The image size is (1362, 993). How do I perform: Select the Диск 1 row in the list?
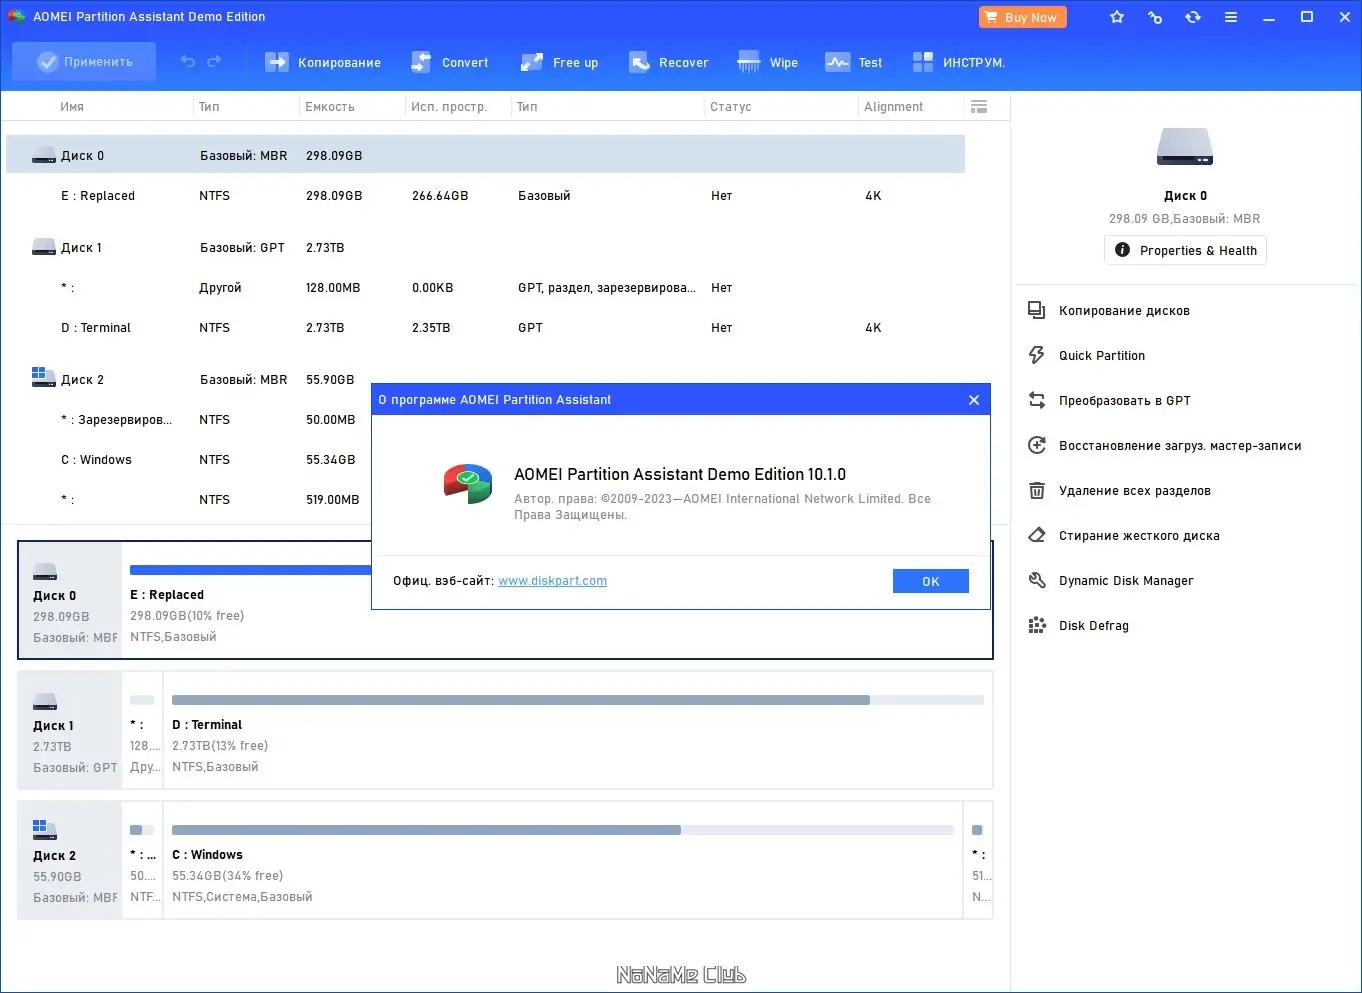[485, 248]
